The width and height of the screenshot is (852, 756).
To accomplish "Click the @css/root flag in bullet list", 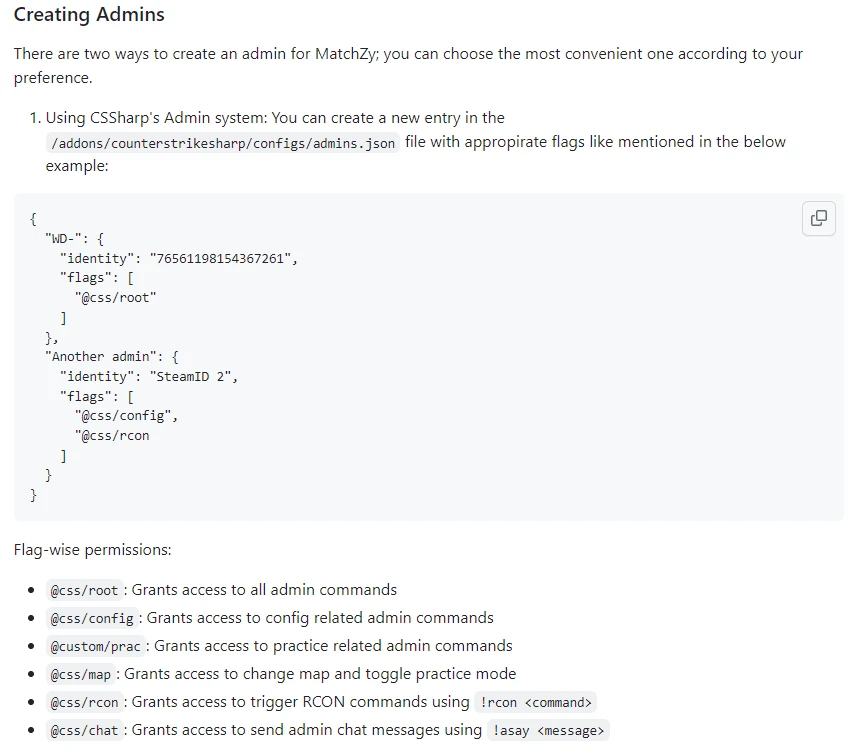I will click(x=85, y=591).
